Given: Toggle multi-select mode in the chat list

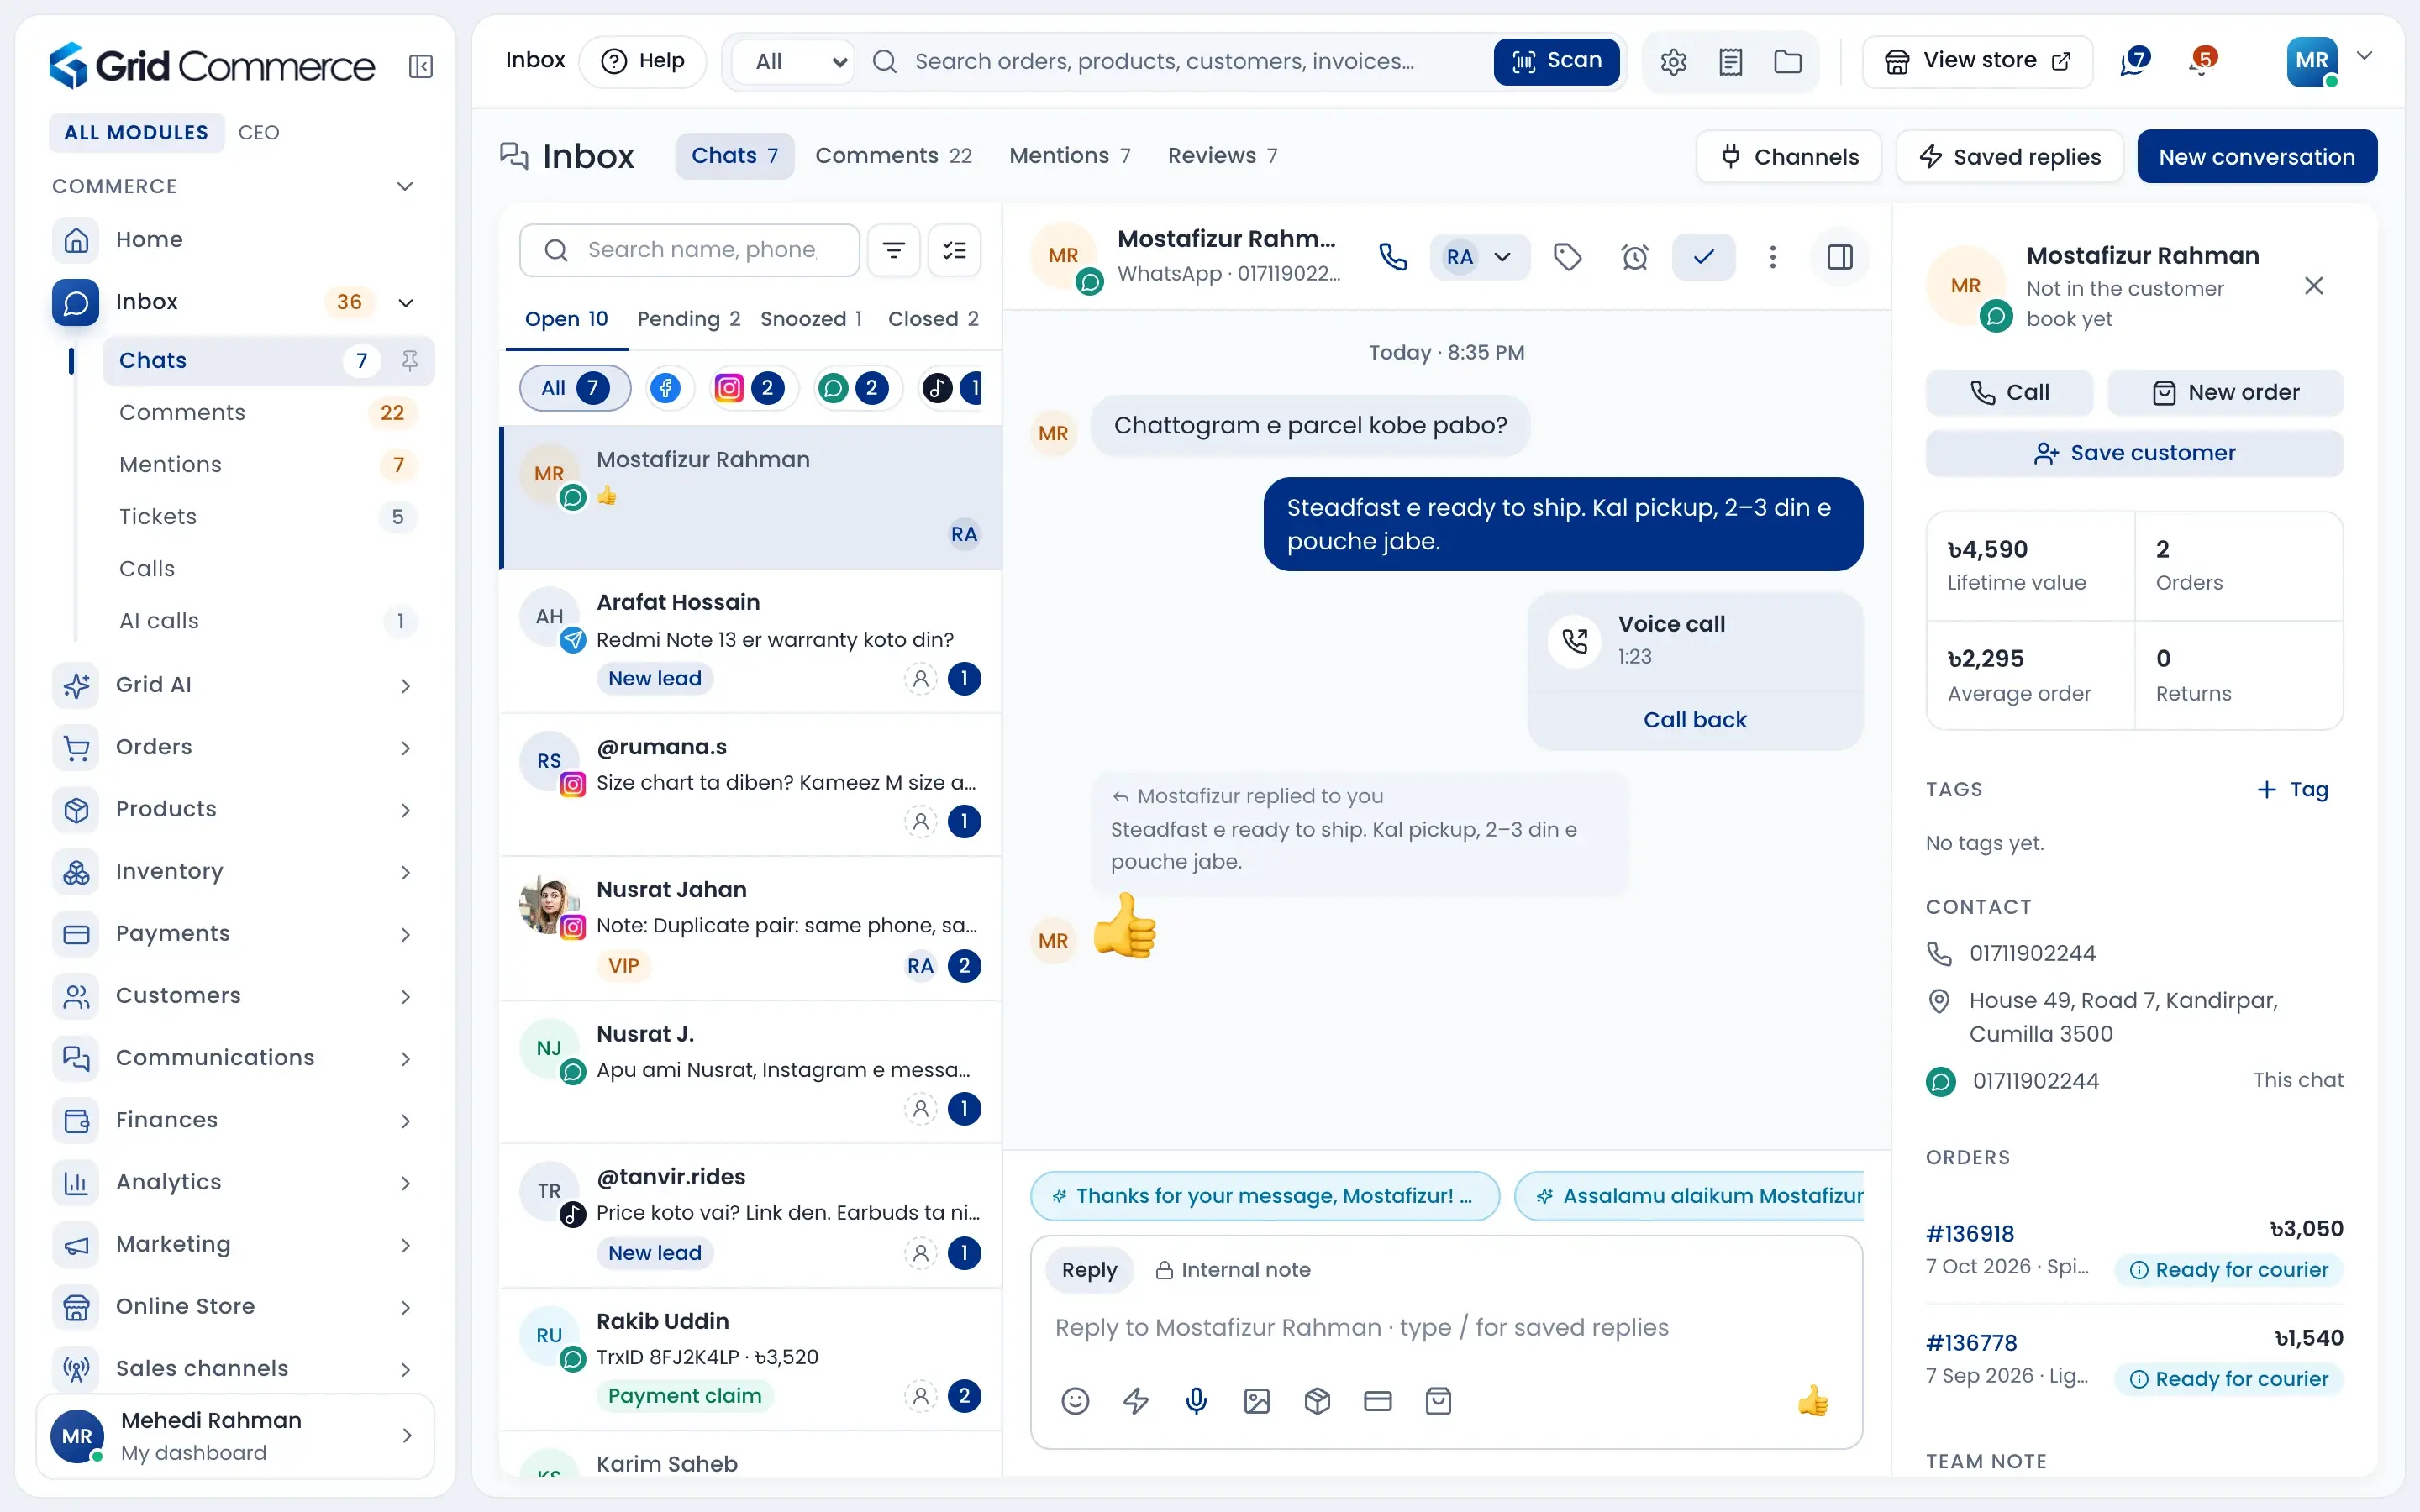Looking at the screenshot, I should [x=954, y=250].
